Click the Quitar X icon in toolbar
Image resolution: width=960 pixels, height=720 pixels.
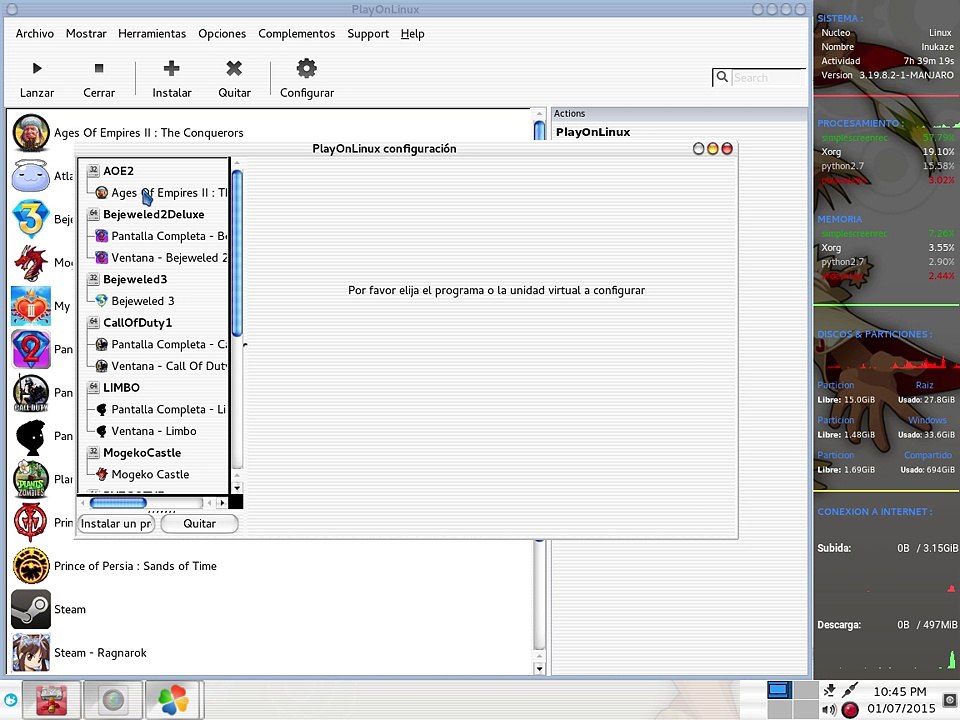(234, 68)
